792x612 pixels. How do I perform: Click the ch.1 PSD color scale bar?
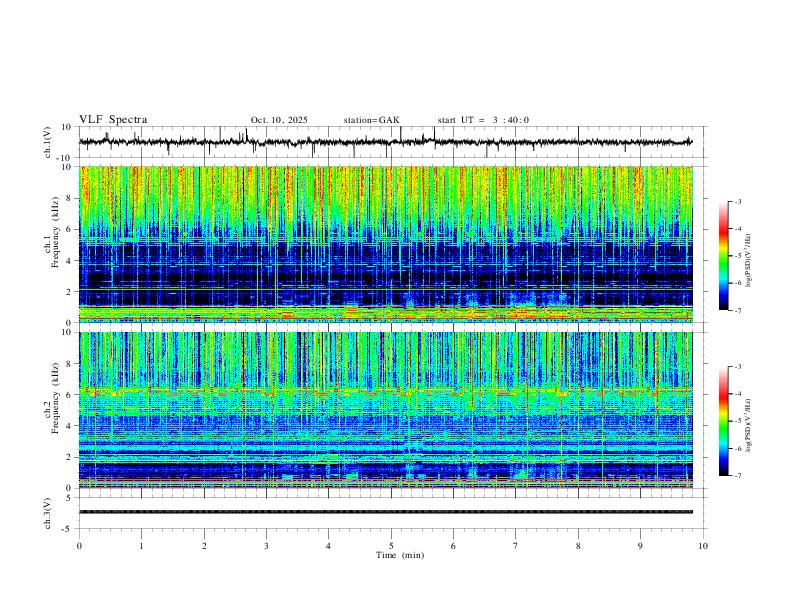click(x=723, y=256)
